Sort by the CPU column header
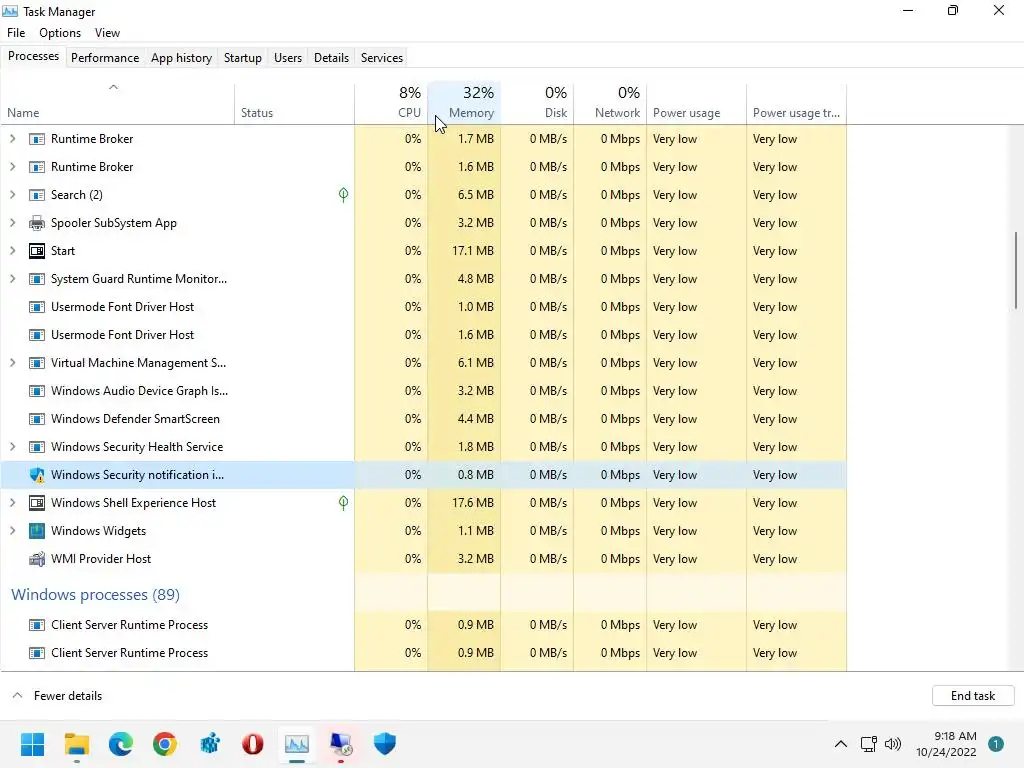 tap(391, 103)
